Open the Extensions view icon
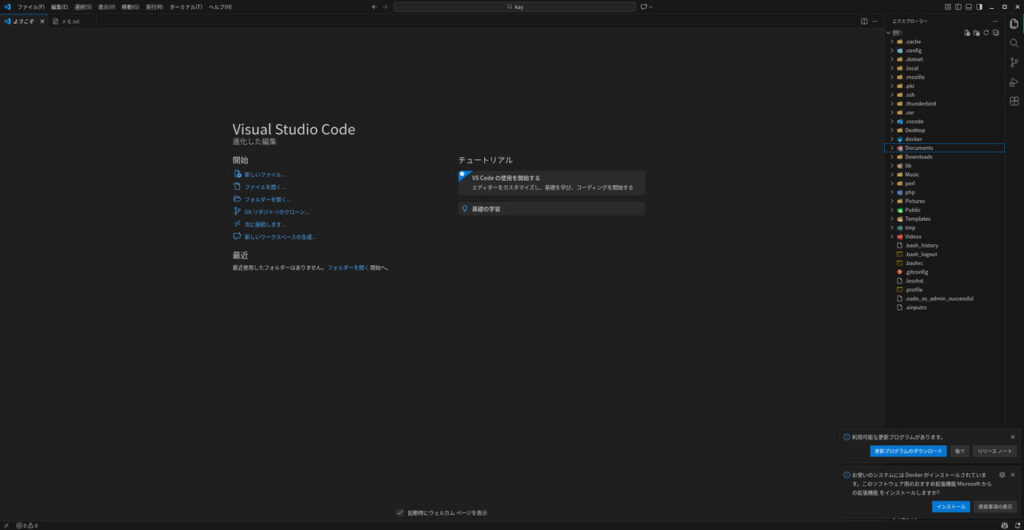Viewport: 1024px width, 530px height. (1014, 101)
